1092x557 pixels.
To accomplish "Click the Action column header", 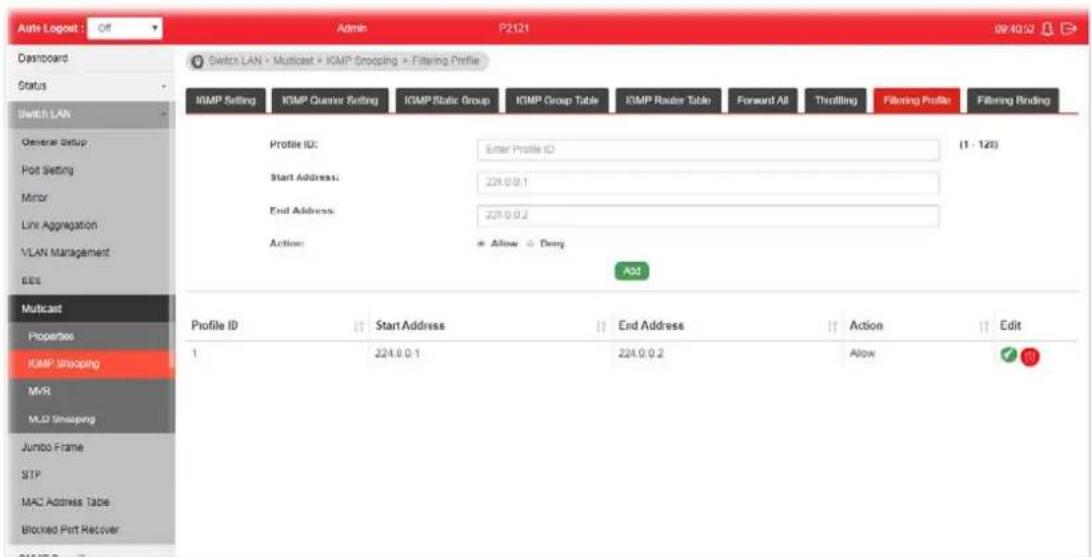I will [866, 326].
